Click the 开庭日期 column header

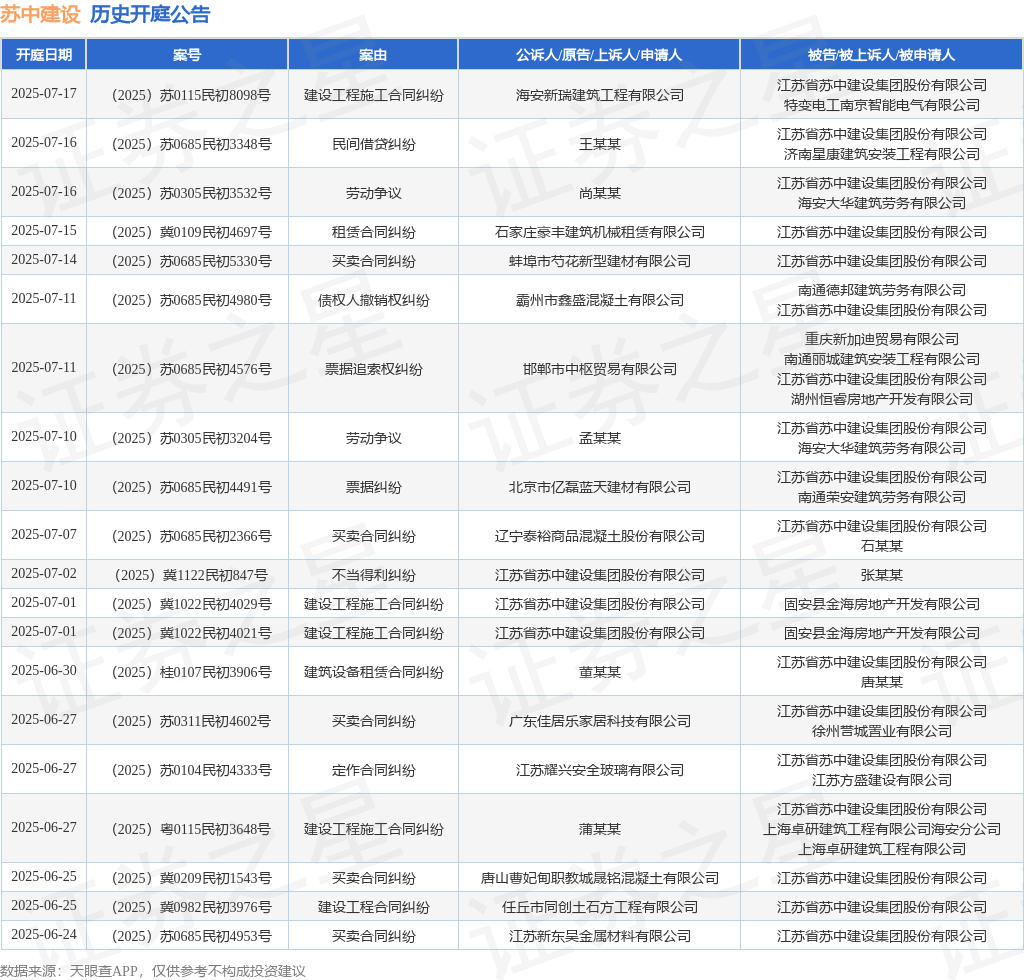coord(44,55)
